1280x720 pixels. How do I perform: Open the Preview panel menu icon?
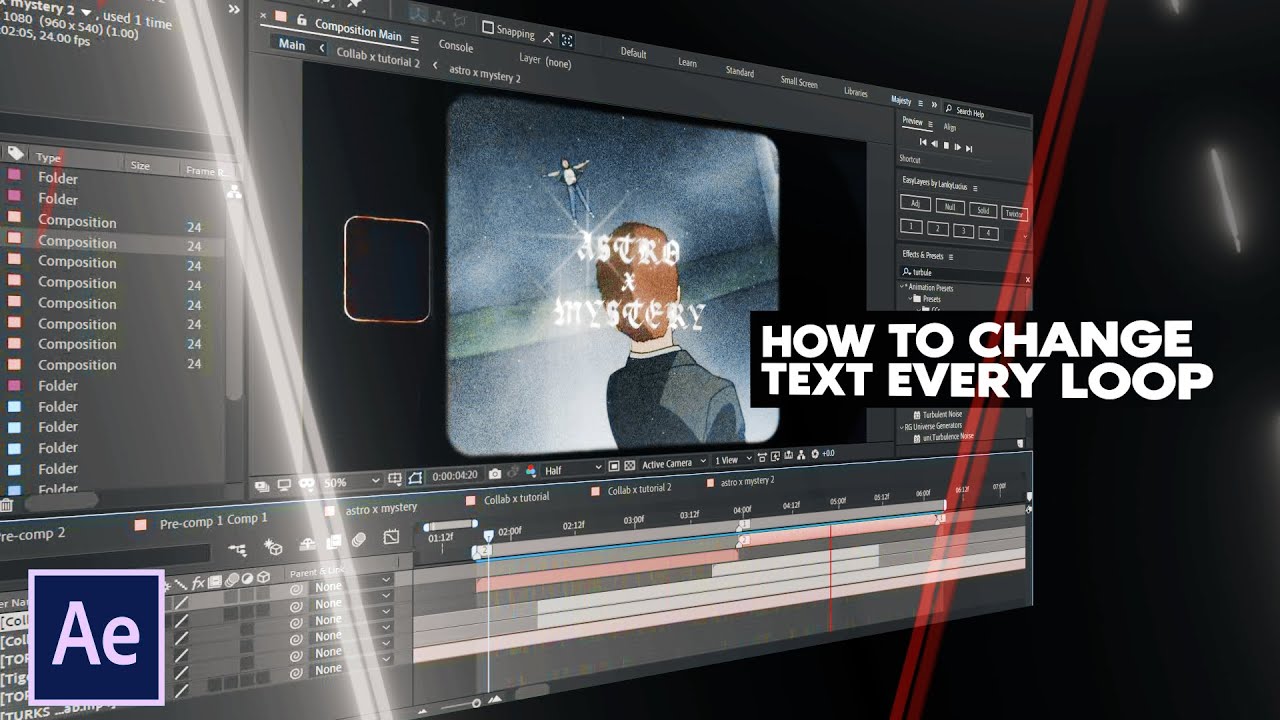pyautogui.click(x=931, y=124)
